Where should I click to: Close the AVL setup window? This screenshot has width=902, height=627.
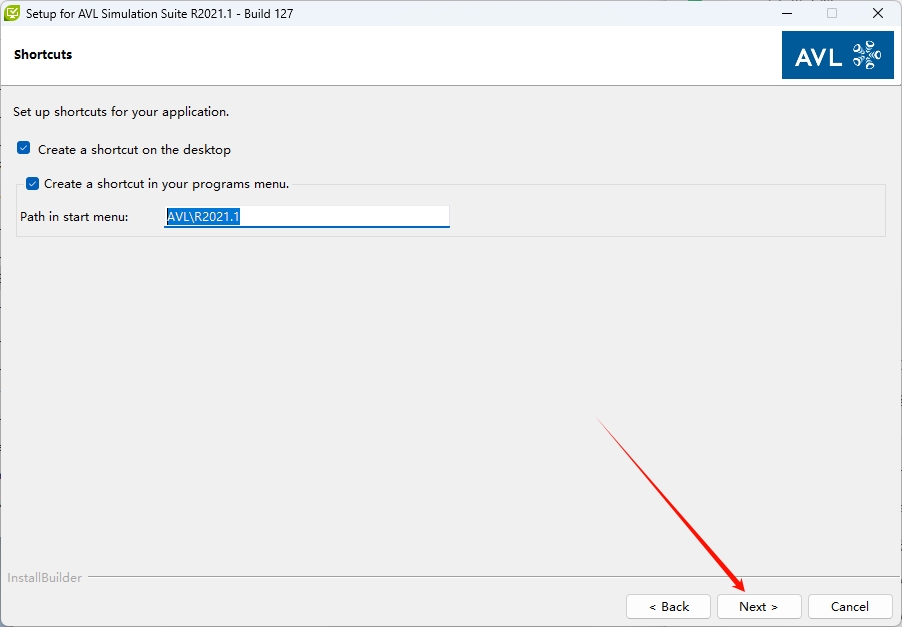coord(877,14)
